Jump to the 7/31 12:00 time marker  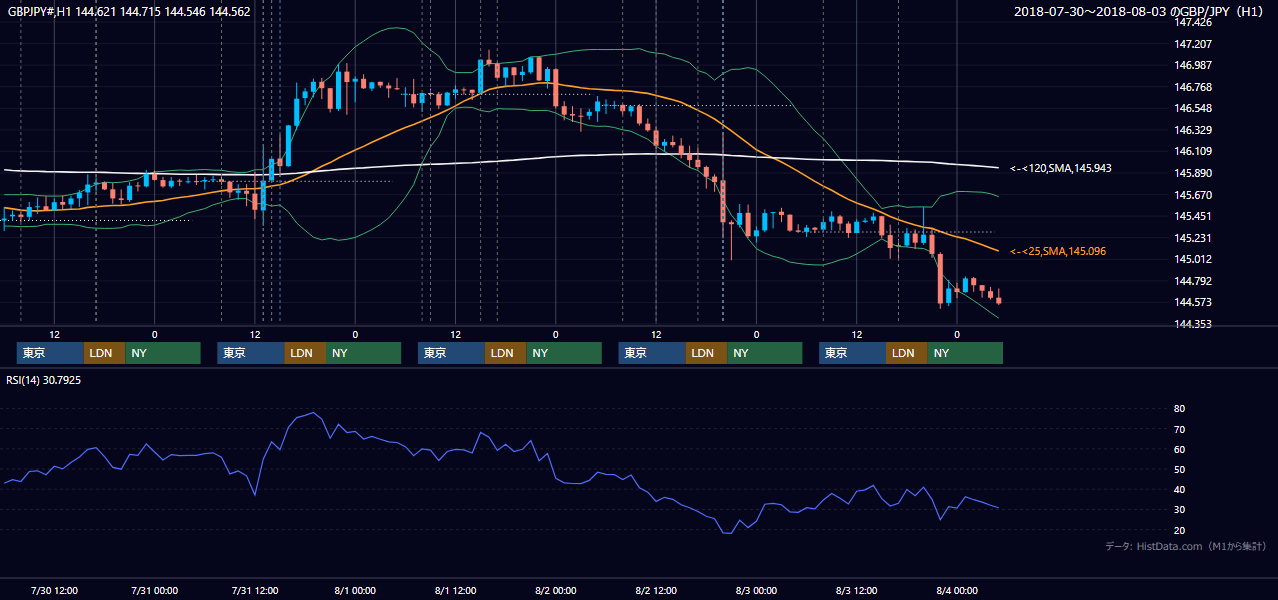click(255, 590)
